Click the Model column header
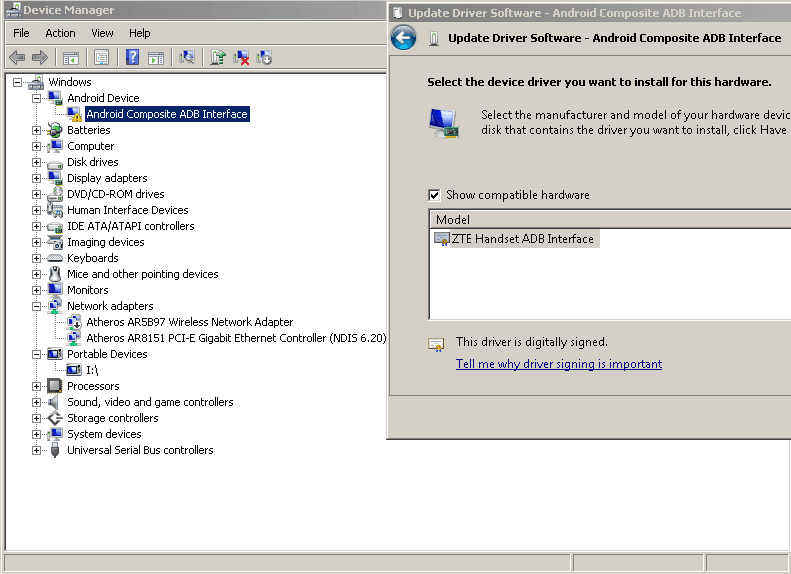 pyautogui.click(x=610, y=219)
